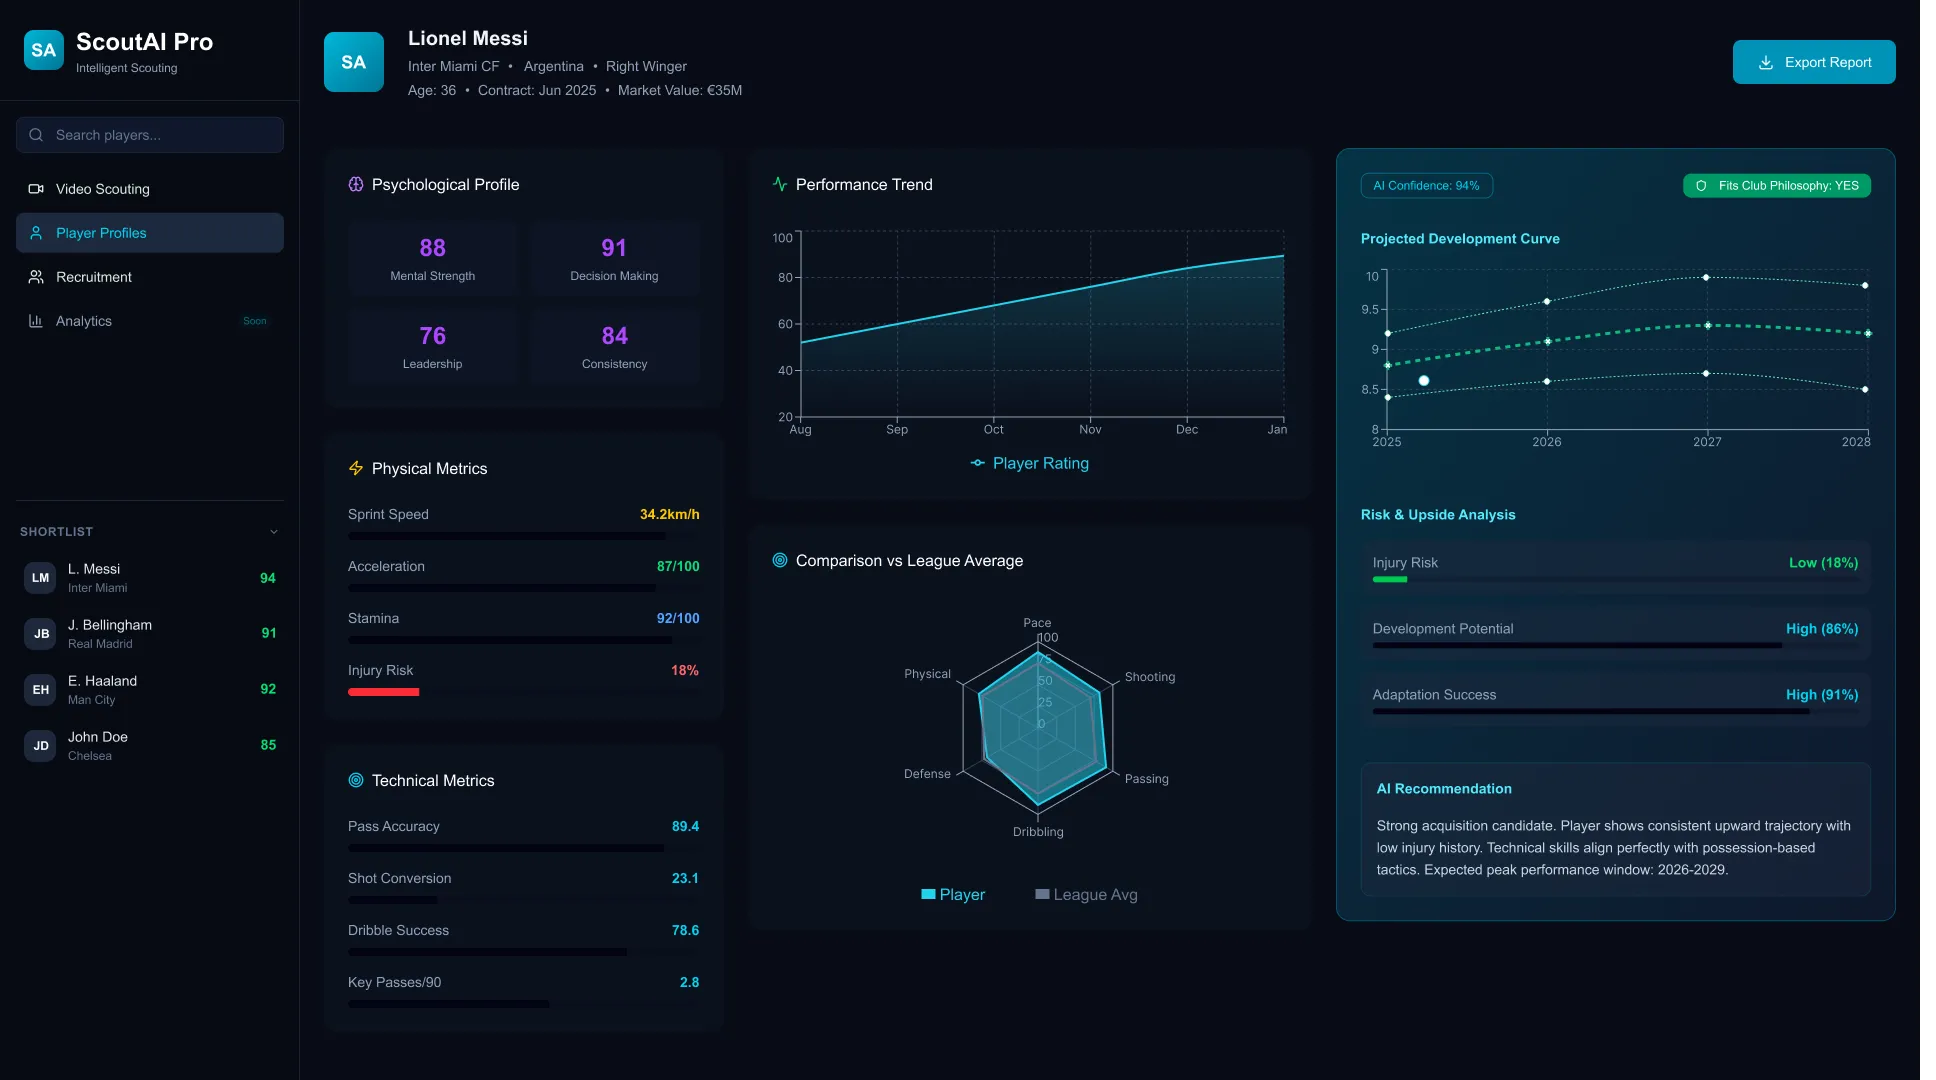Viewport: 1936px width, 1080px height.
Task: Click the Search players input field
Action: point(150,135)
